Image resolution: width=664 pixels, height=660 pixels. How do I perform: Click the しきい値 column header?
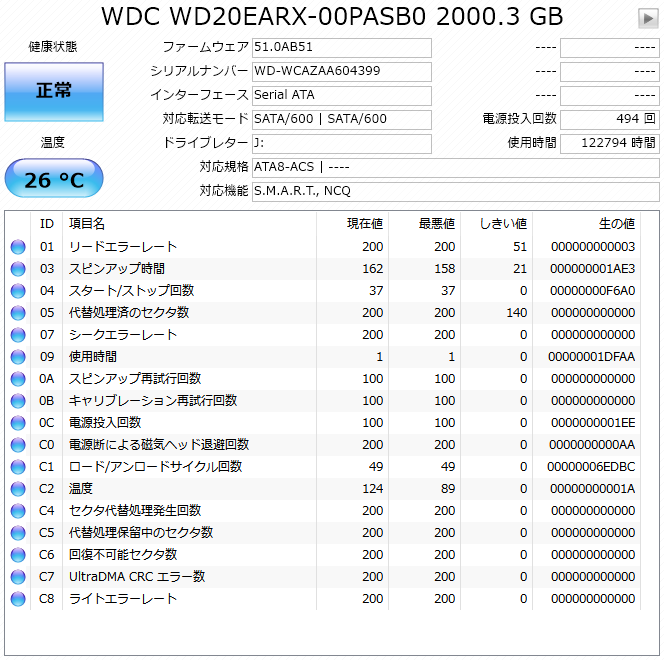503,223
